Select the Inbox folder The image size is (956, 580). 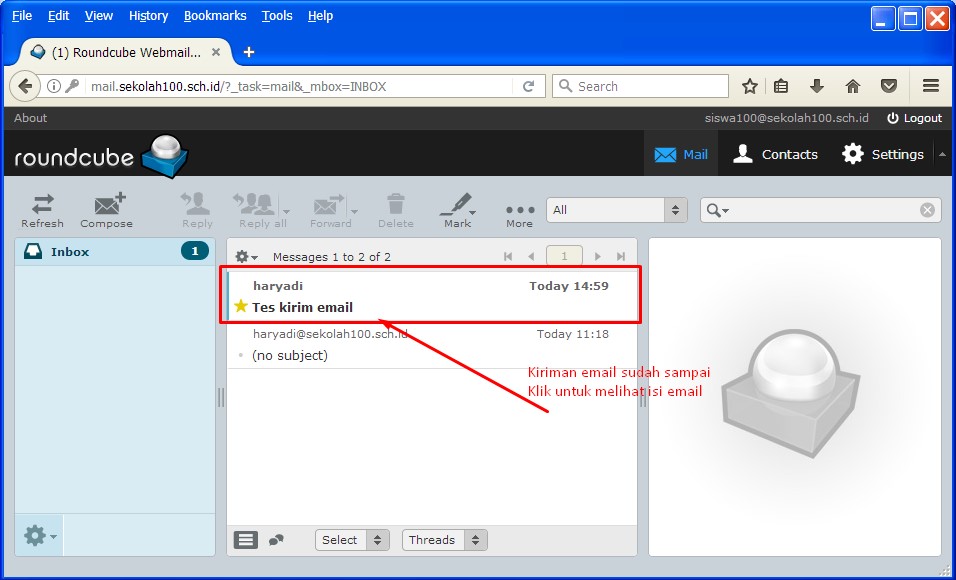pos(70,252)
